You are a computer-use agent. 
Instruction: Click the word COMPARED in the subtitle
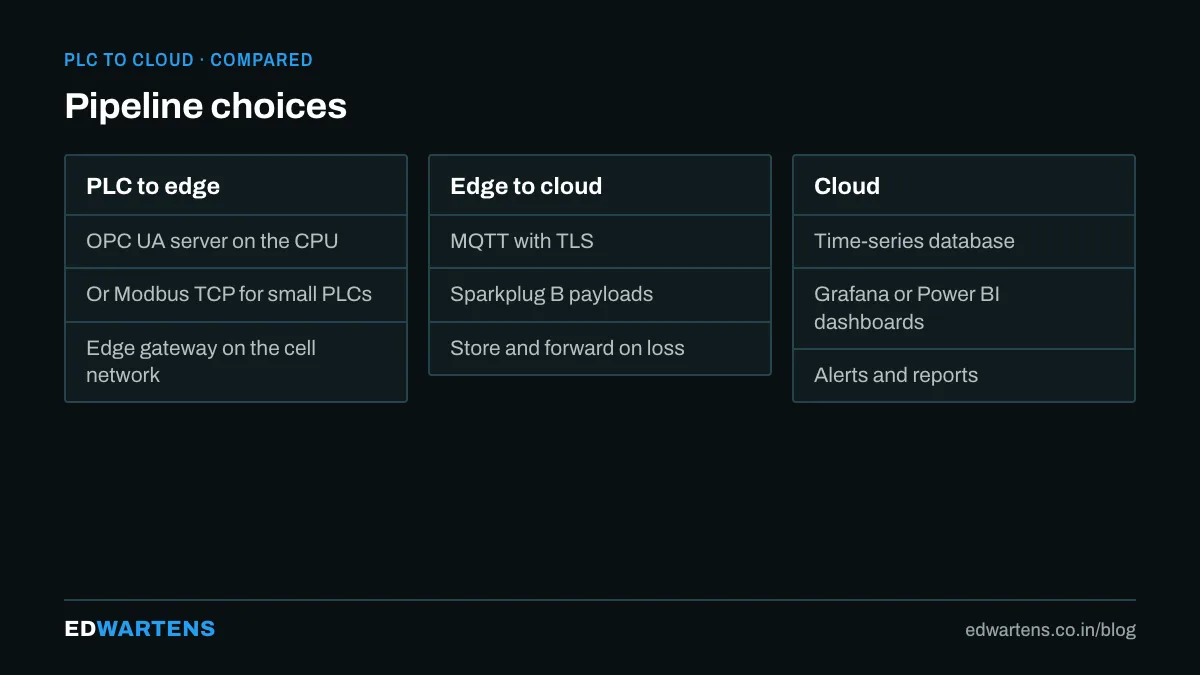click(x=261, y=60)
